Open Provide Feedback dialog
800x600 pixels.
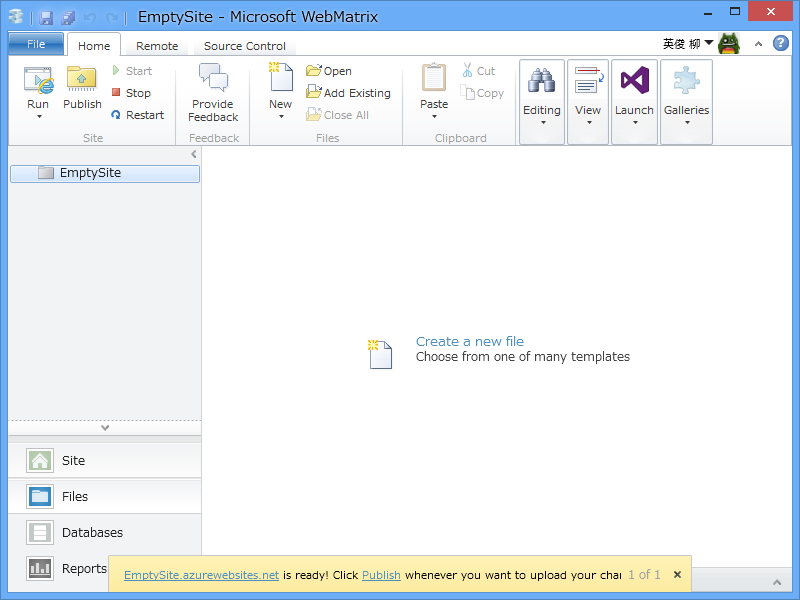213,92
